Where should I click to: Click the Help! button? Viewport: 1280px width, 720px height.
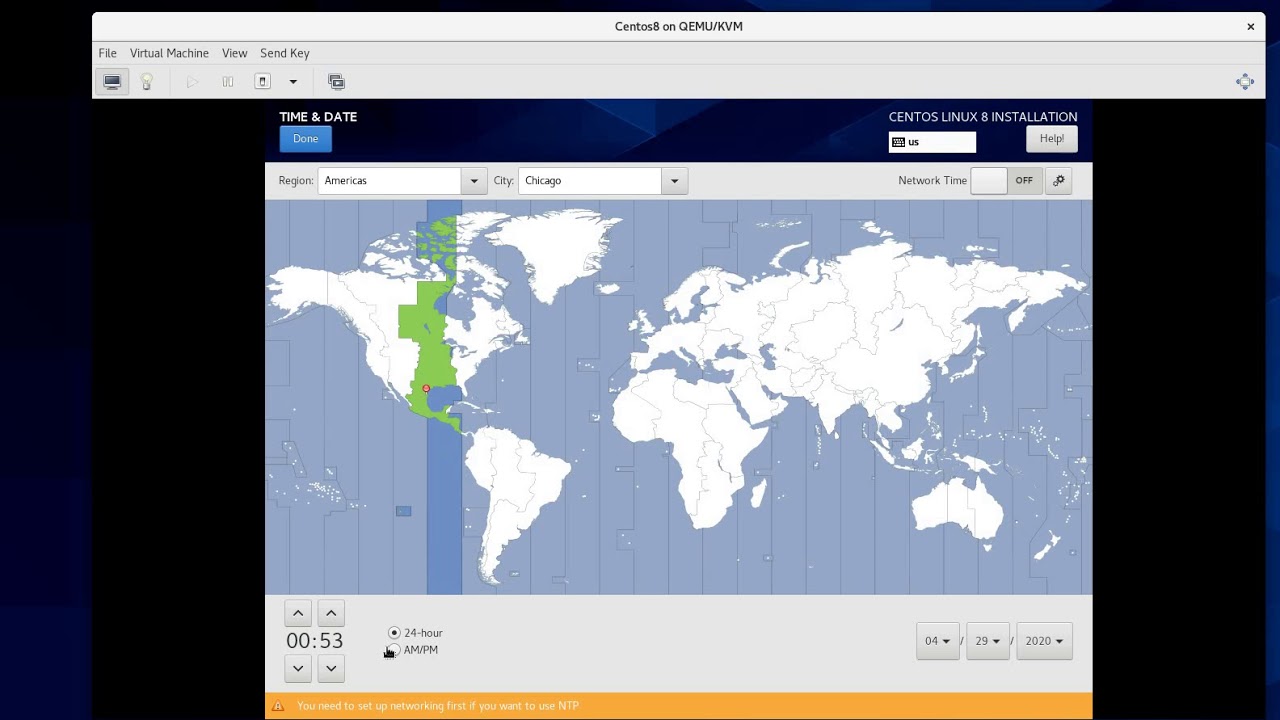click(x=1052, y=139)
